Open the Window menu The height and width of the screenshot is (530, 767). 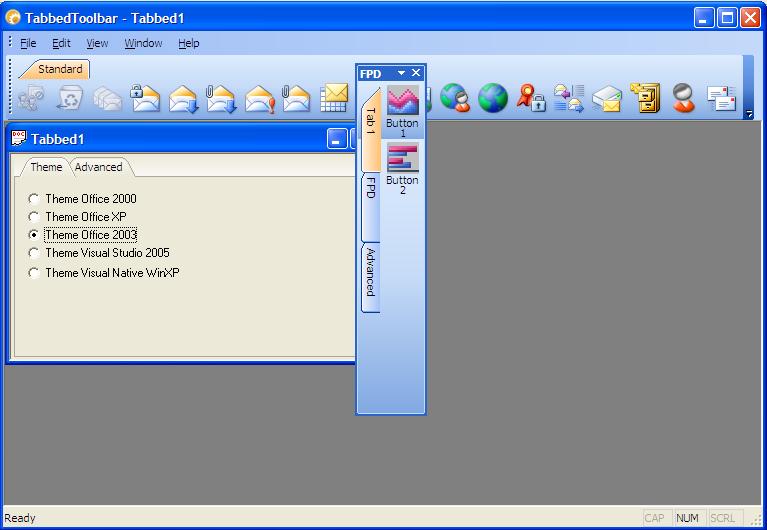[x=143, y=43]
